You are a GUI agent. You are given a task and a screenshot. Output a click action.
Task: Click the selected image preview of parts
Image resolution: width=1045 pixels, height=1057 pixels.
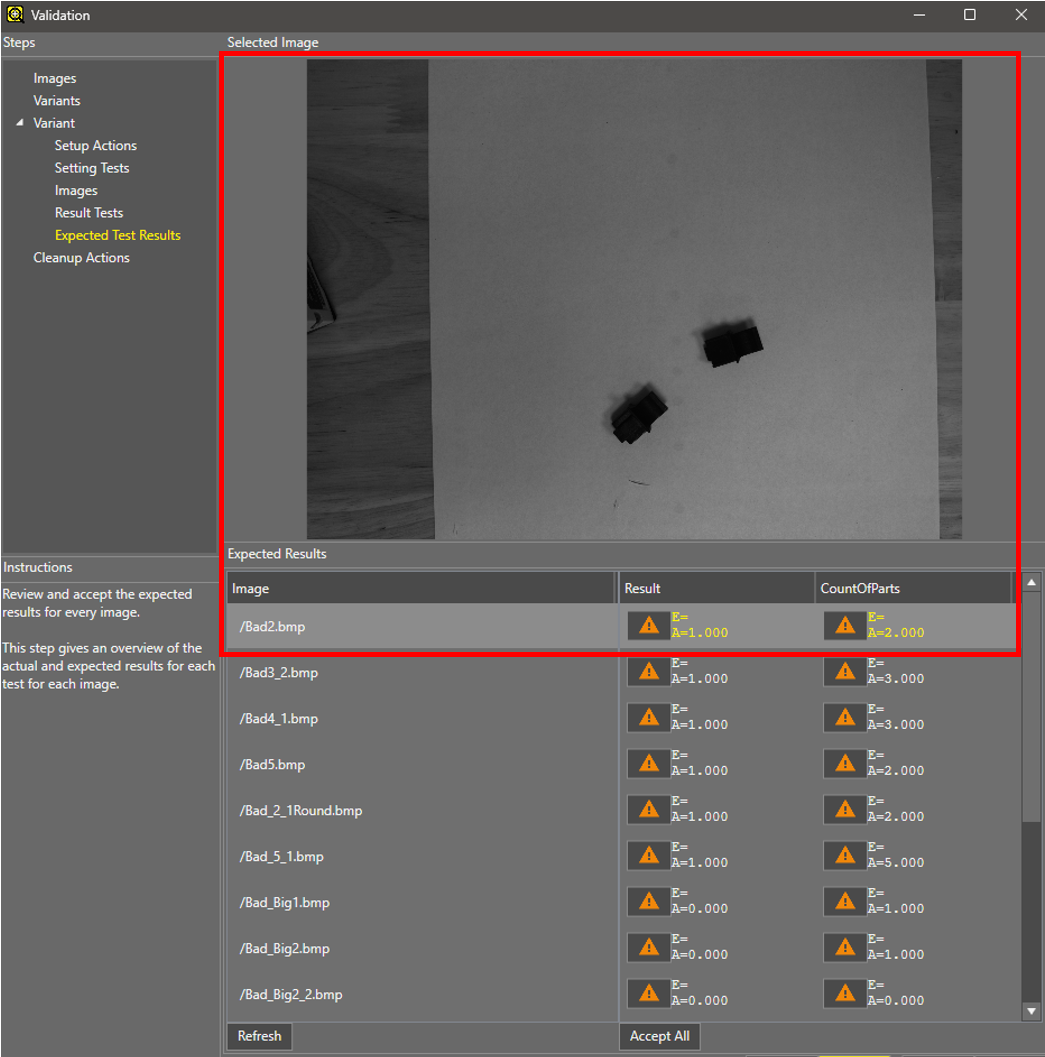[x=634, y=299]
